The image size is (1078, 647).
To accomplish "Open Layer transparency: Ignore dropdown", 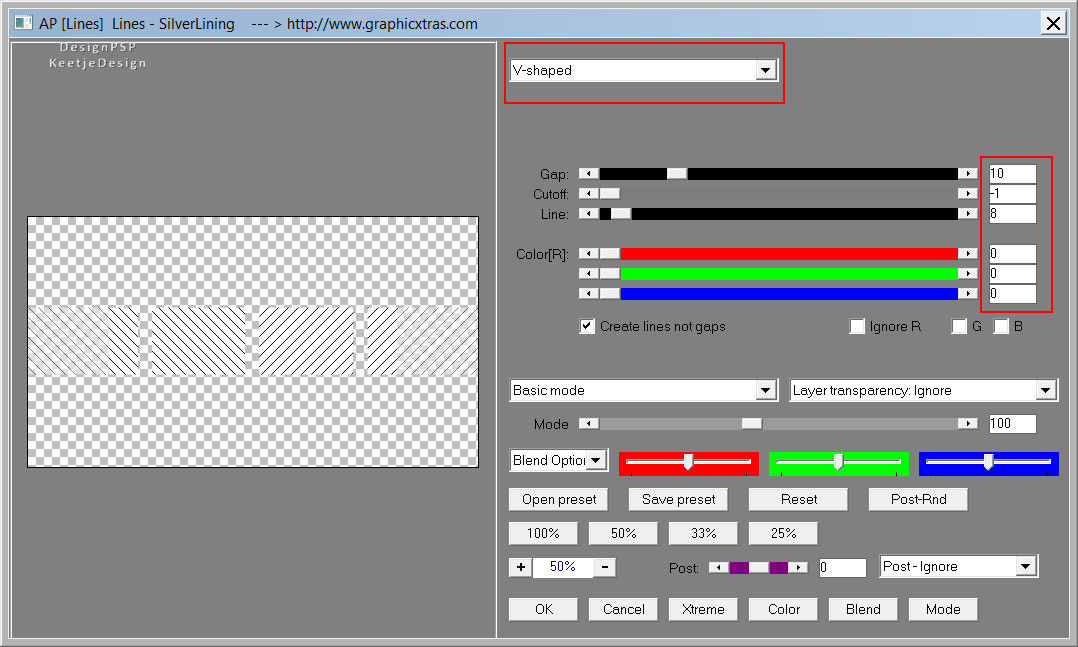I will tap(1046, 390).
